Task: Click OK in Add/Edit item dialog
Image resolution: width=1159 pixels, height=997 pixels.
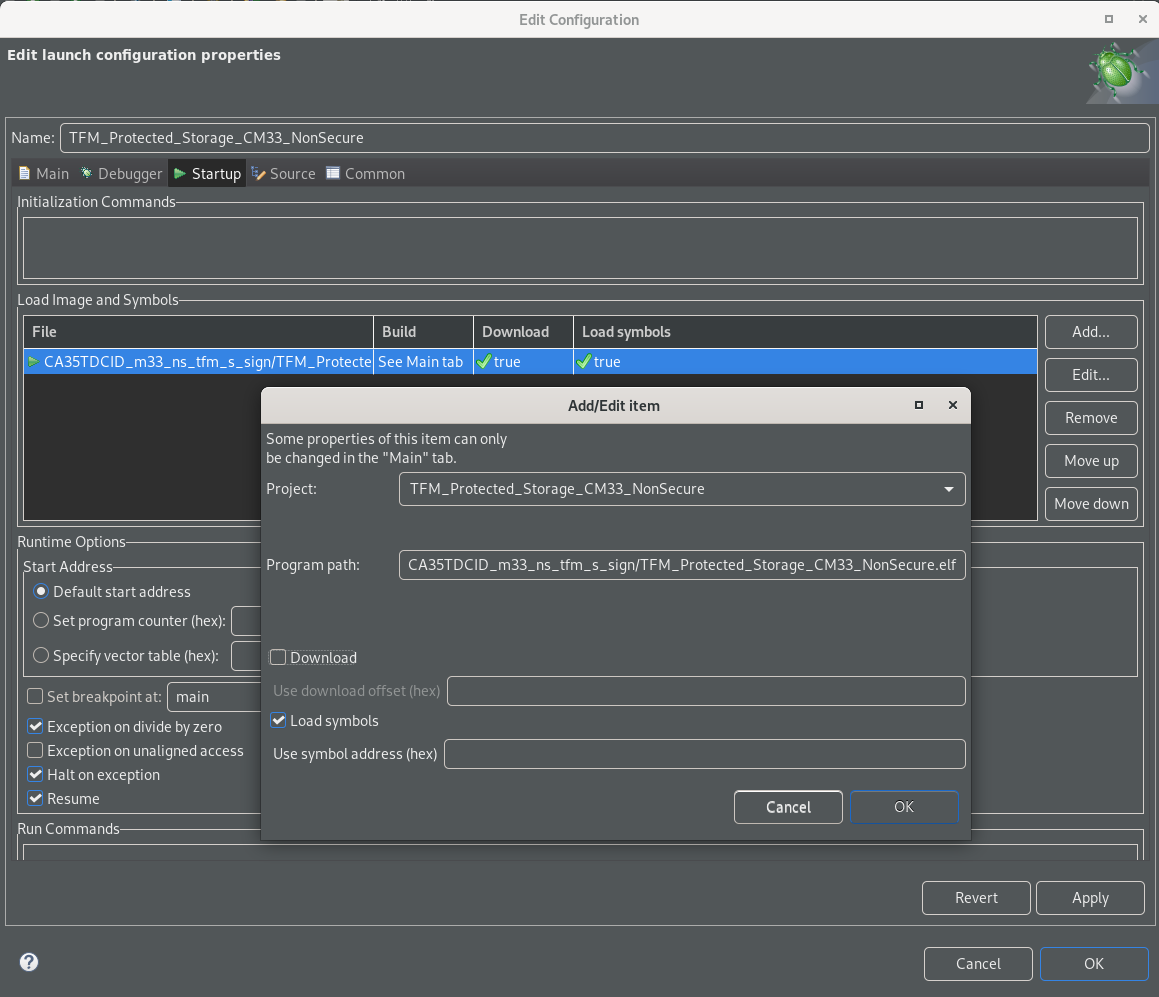Action: point(904,807)
